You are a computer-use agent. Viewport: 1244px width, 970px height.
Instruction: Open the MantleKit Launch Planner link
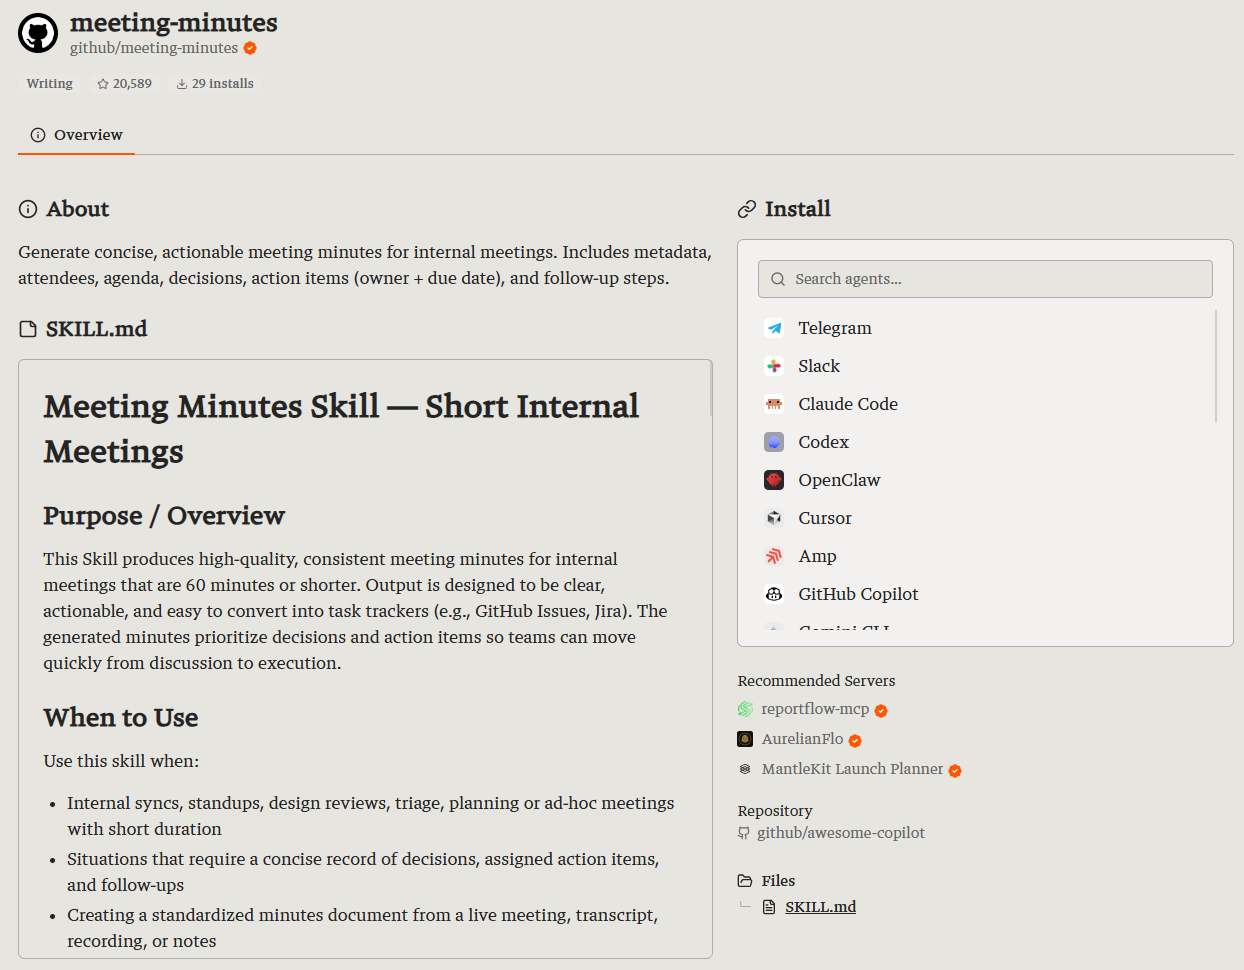(x=852, y=769)
